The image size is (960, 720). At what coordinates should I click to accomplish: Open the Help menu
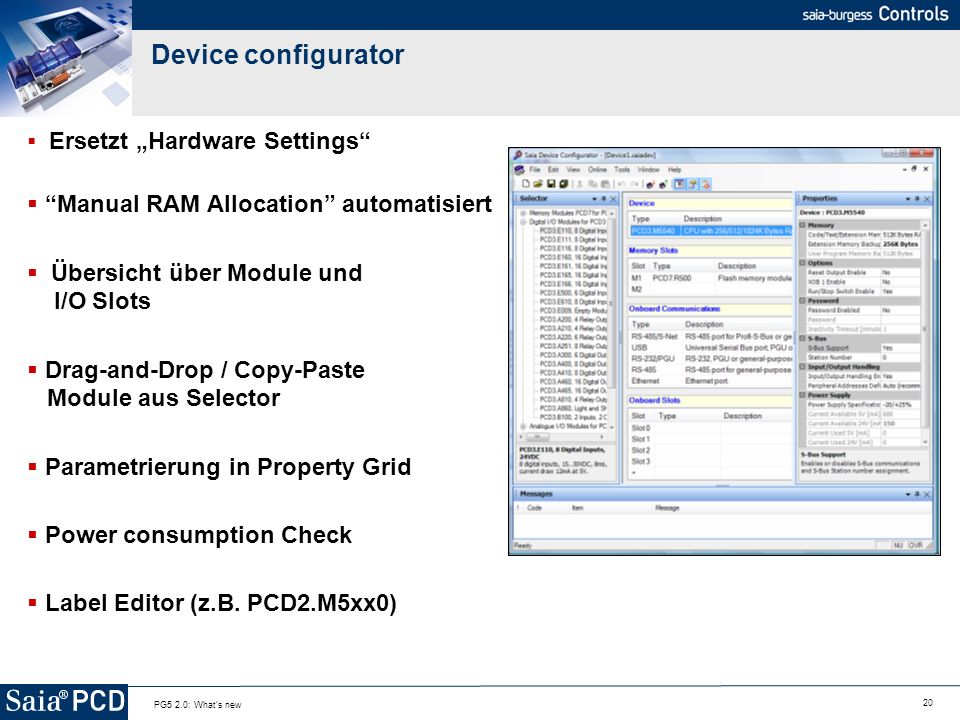pos(674,170)
